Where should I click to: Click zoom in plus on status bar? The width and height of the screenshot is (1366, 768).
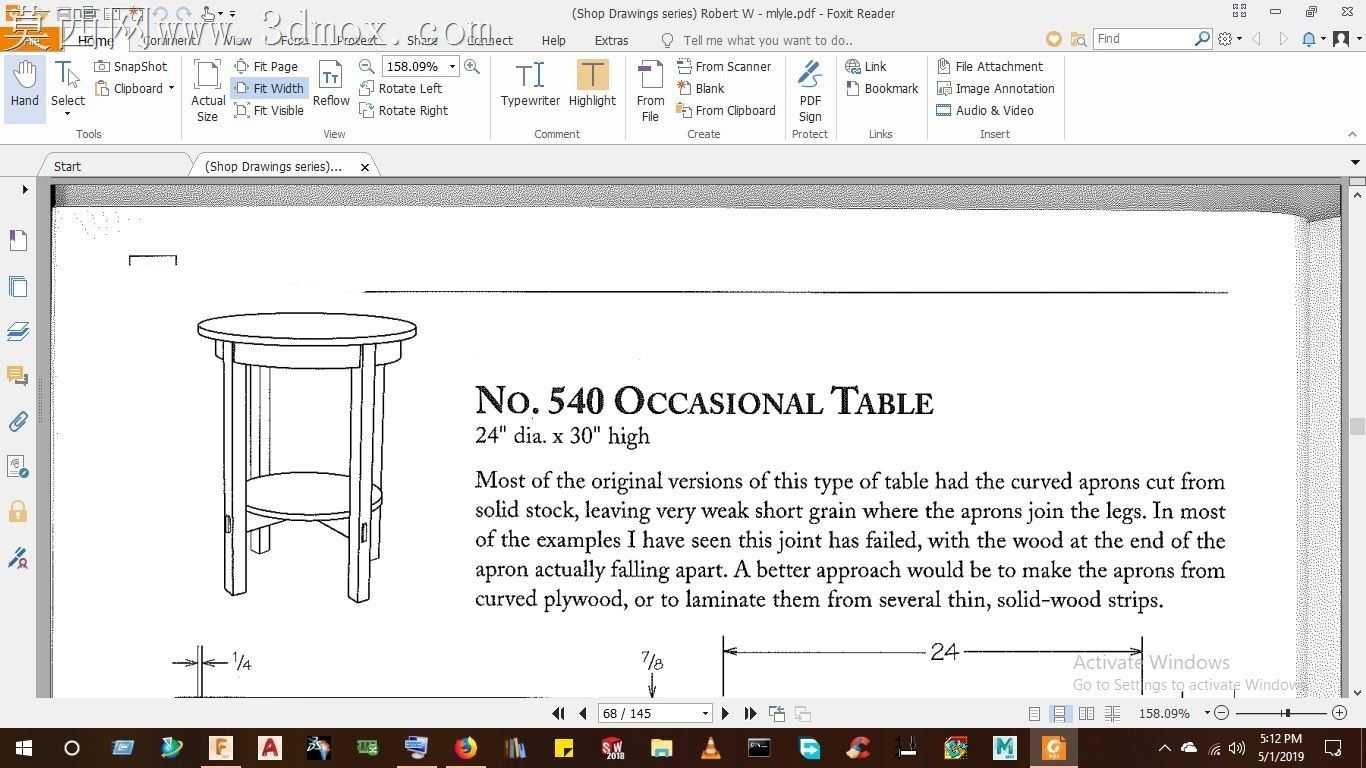click(x=1340, y=713)
